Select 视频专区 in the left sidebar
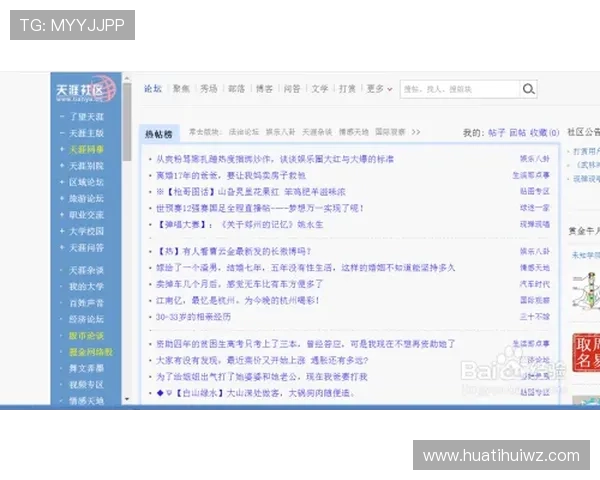The height and width of the screenshot is (480, 600). (x=86, y=385)
